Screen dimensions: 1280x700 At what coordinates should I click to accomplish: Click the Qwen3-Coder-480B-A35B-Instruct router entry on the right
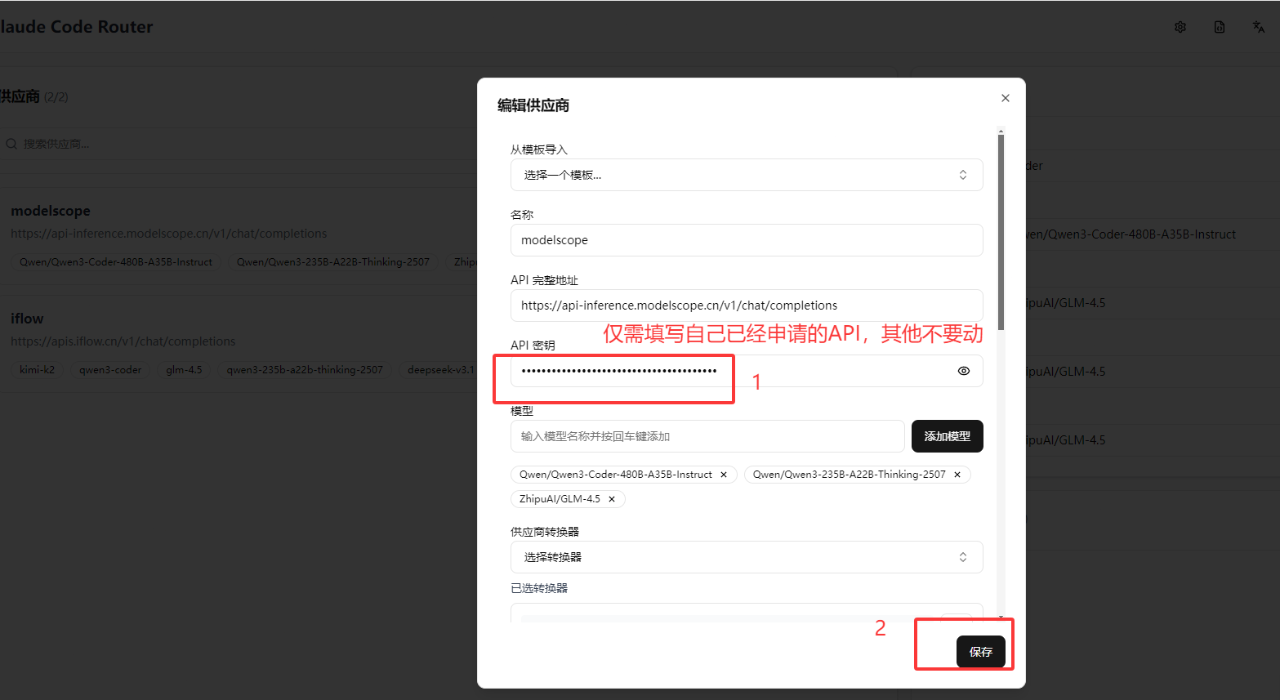click(x=1130, y=234)
